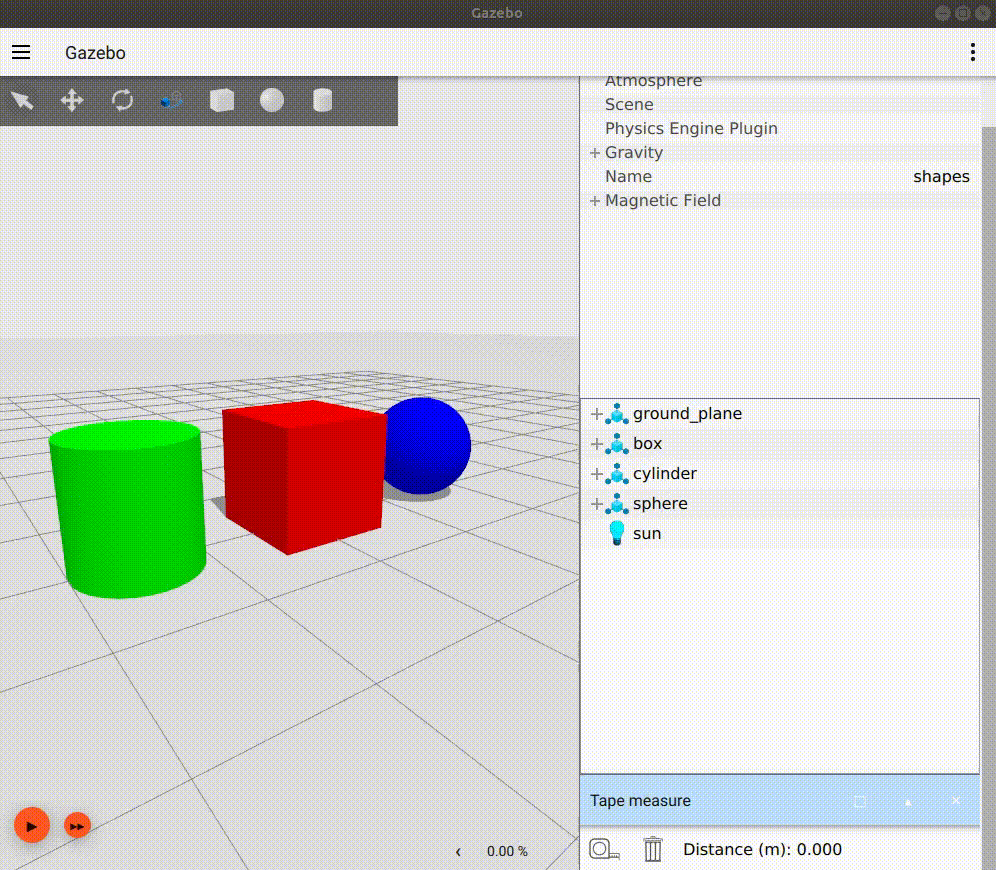
Task: Click the 0.00 % real time factor
Action: tap(507, 852)
